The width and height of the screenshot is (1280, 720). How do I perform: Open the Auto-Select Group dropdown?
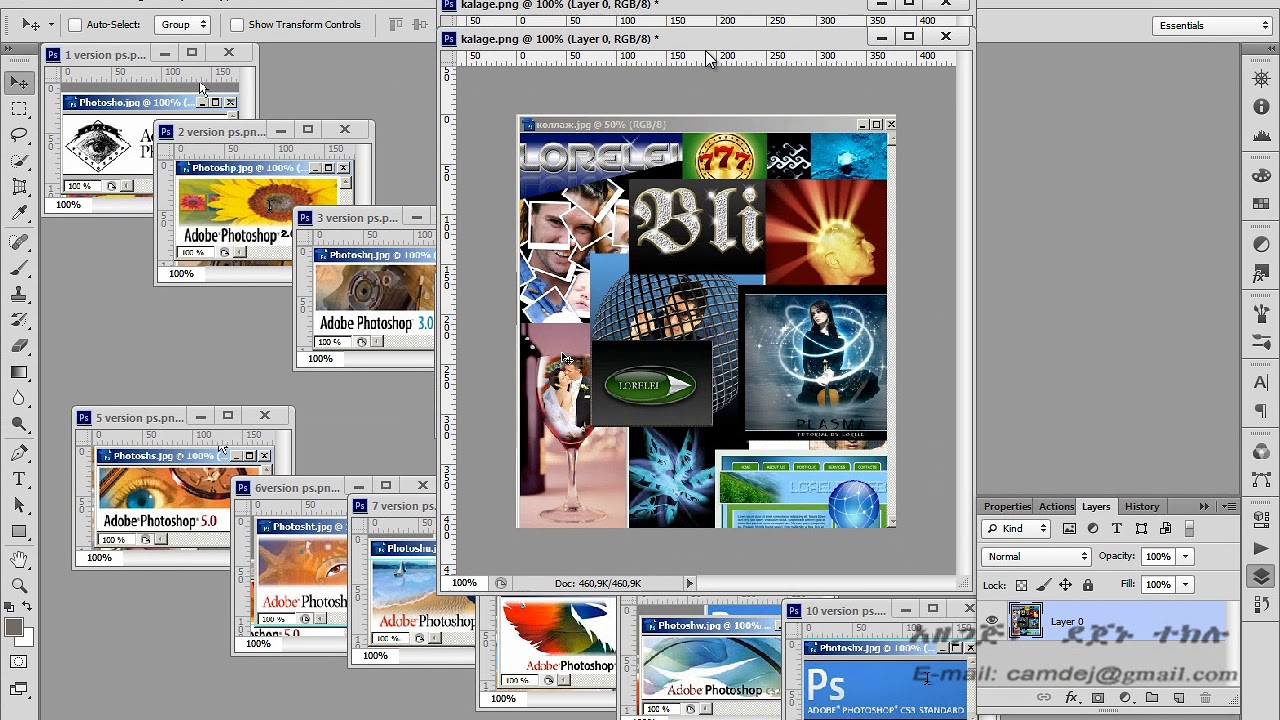click(x=183, y=24)
